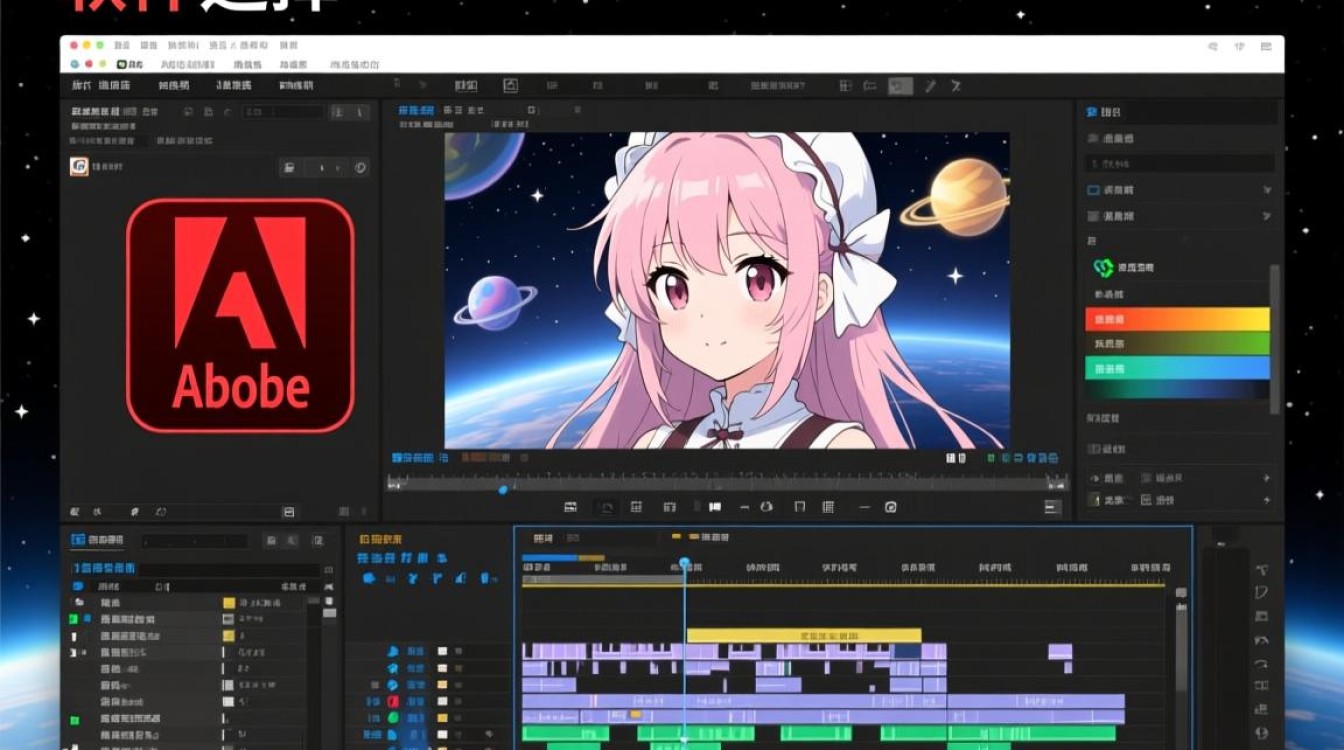The width and height of the screenshot is (1344, 750).
Task: Expand the arrow beside the blue monitor icon row
Action: 1267,190
